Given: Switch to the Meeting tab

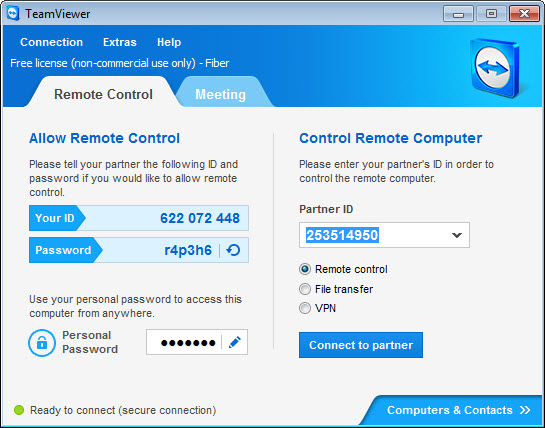Looking at the screenshot, I should [220, 94].
